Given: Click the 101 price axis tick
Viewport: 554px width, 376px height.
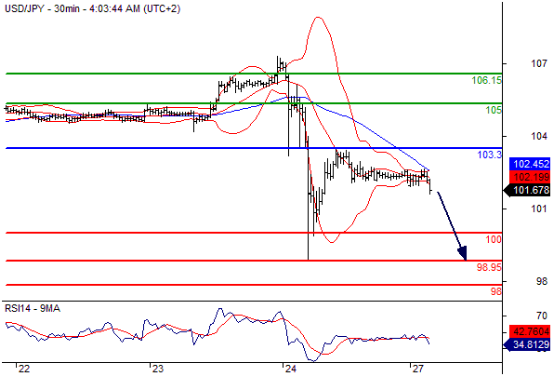Looking at the screenshot, I should point(539,209).
